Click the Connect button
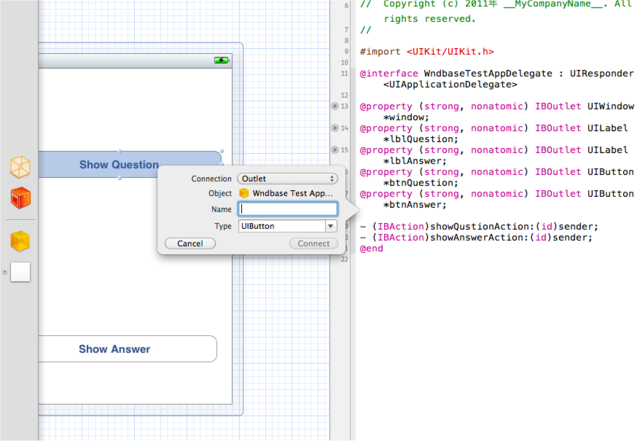This screenshot has width=640, height=441. coord(313,243)
